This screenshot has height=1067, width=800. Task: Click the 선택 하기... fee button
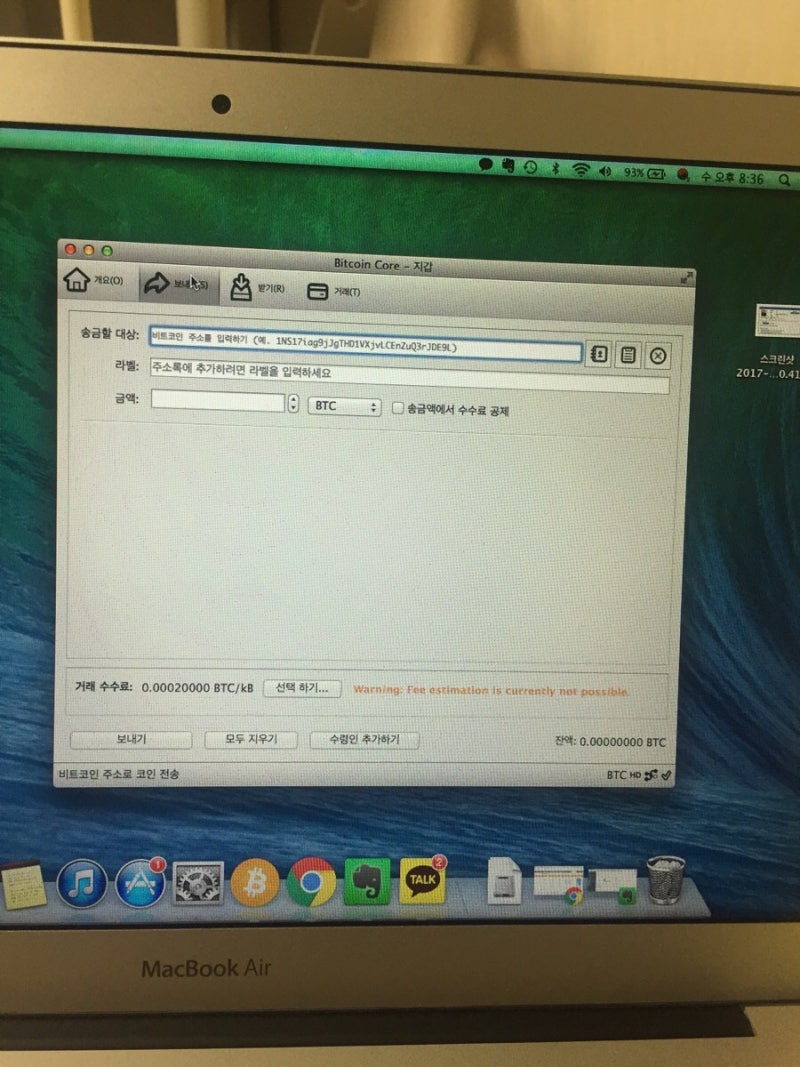coord(301,688)
